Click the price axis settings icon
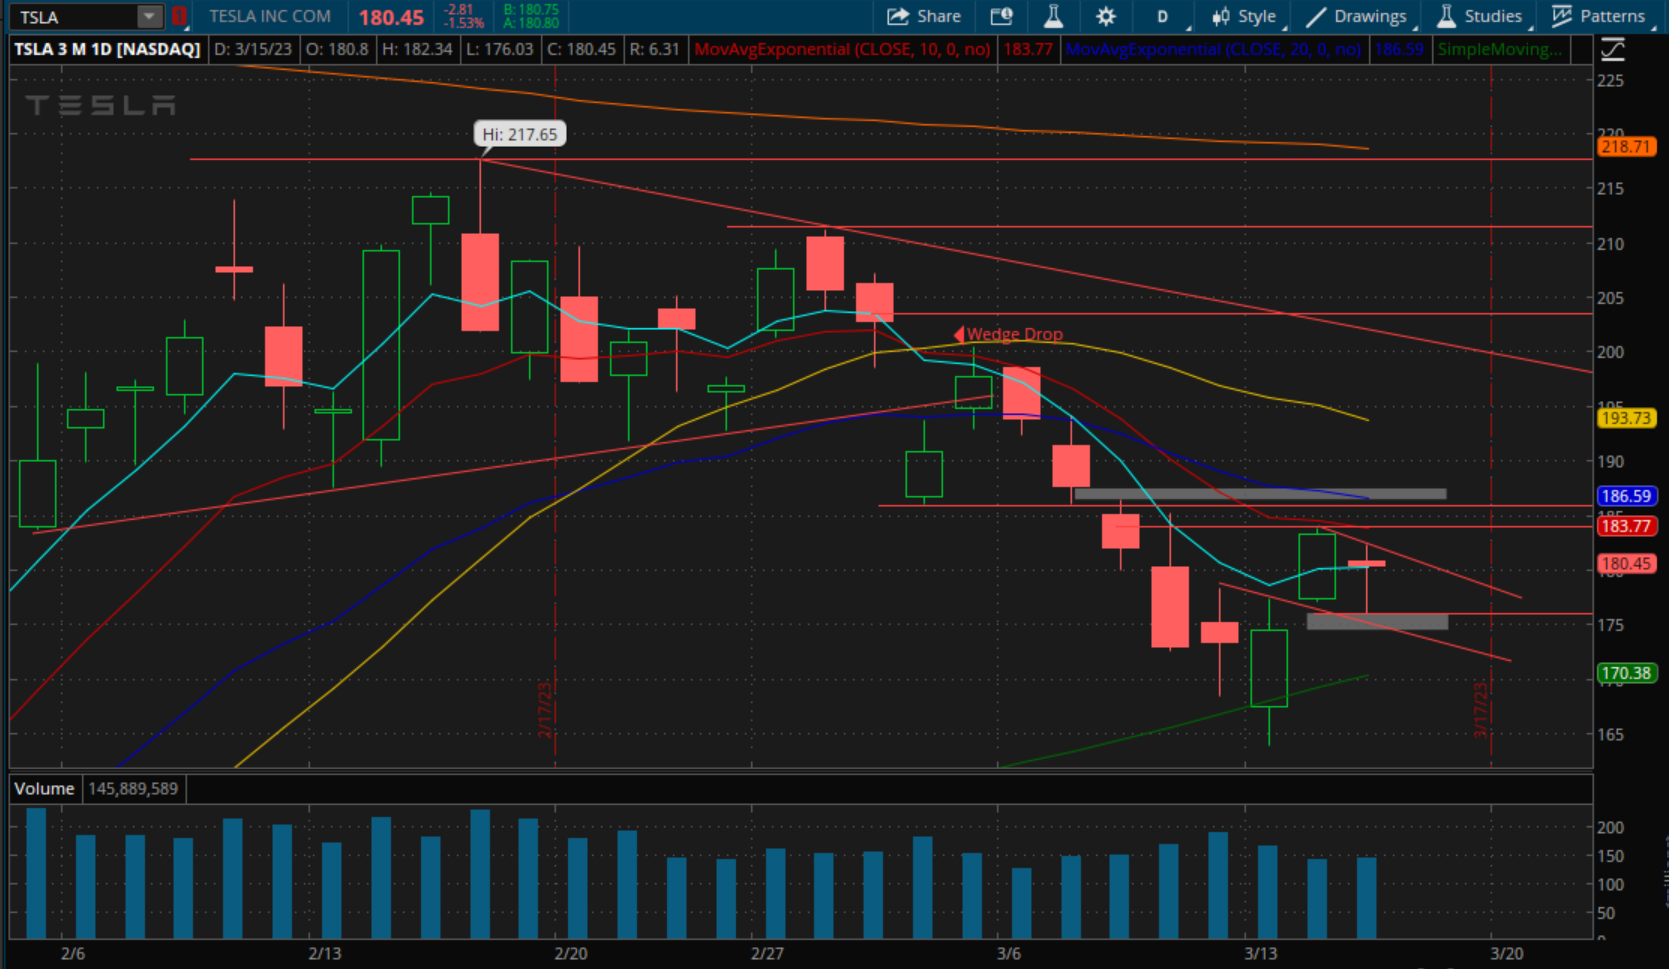The image size is (1669, 969). [x=1613, y=49]
